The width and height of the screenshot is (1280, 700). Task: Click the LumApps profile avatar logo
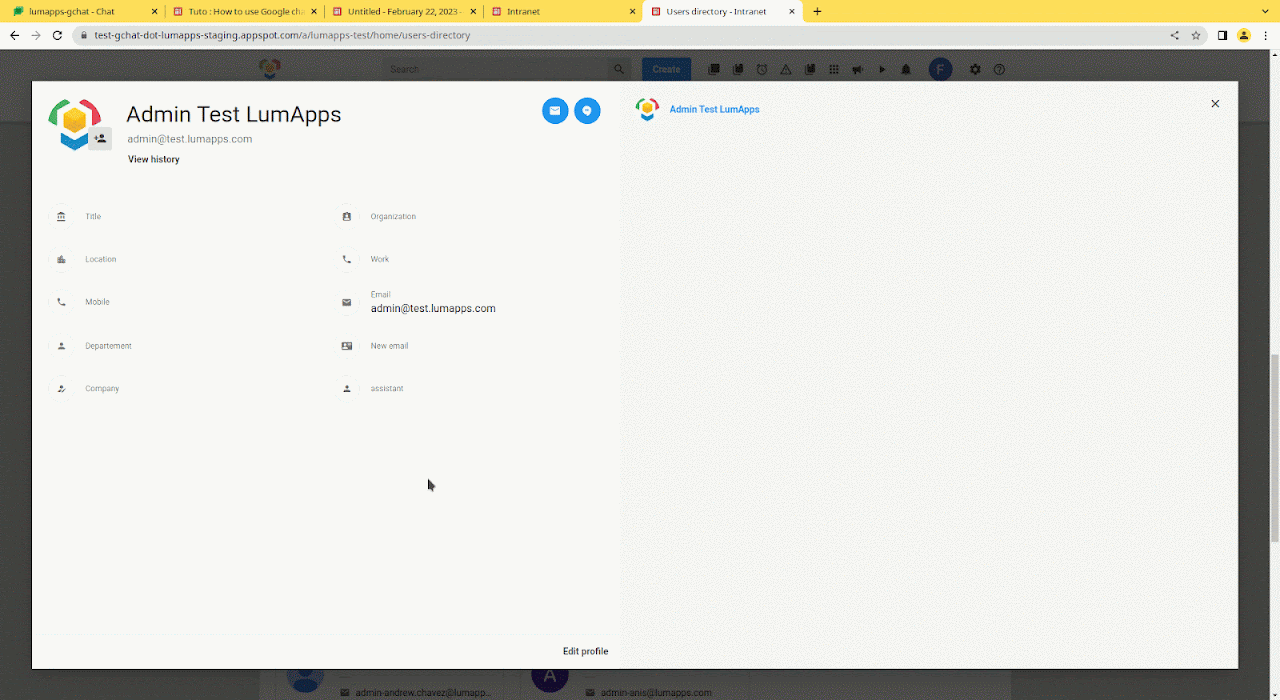click(x=75, y=123)
